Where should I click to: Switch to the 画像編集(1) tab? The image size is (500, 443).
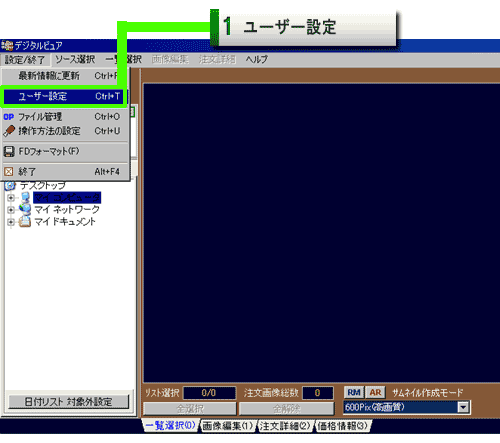pos(228,426)
